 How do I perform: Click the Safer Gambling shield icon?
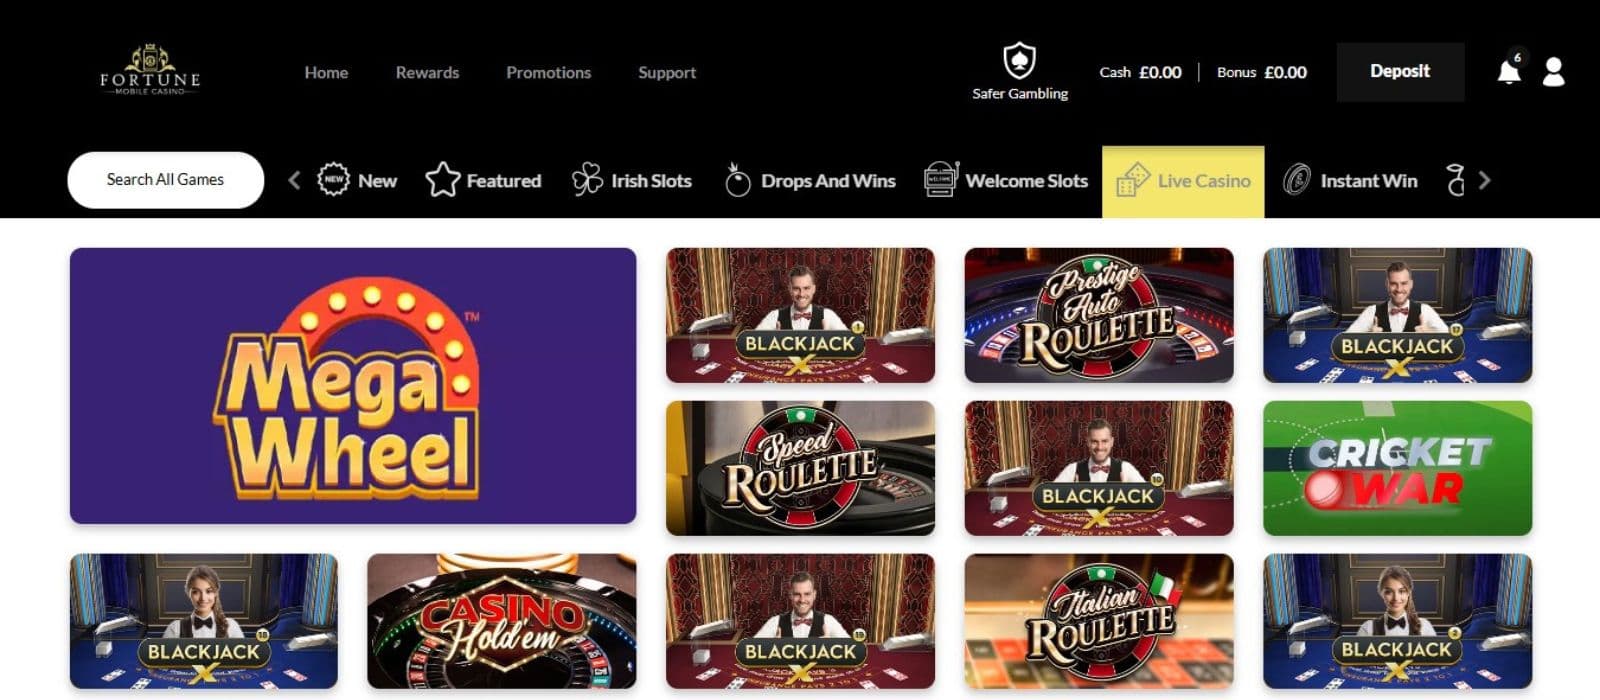[1019, 60]
